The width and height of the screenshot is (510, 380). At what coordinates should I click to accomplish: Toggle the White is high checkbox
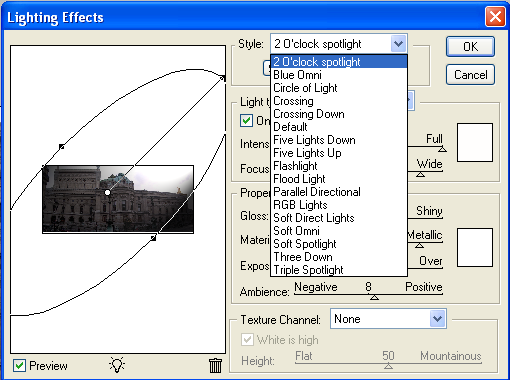coord(247,340)
